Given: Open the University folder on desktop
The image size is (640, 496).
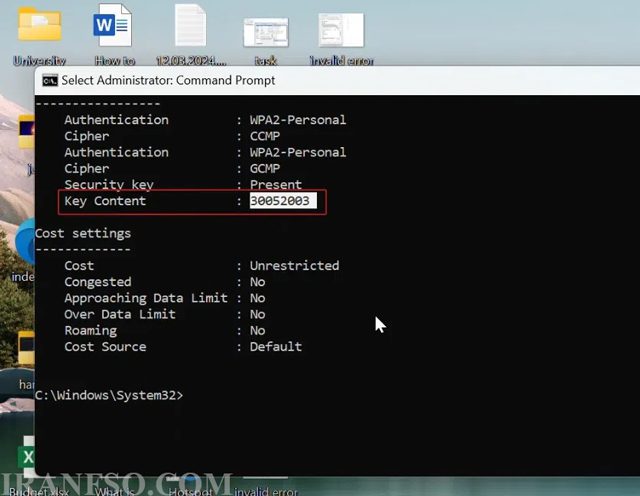Looking at the screenshot, I should pyautogui.click(x=40, y=24).
